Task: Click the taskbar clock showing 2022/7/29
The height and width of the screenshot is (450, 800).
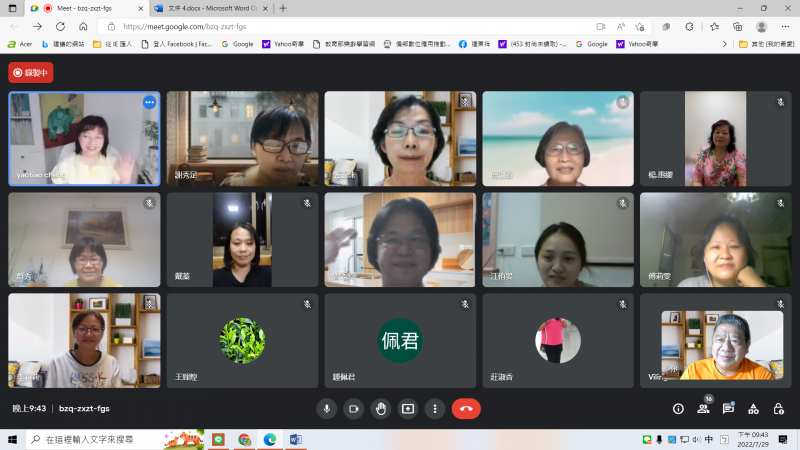Action: tap(753, 439)
